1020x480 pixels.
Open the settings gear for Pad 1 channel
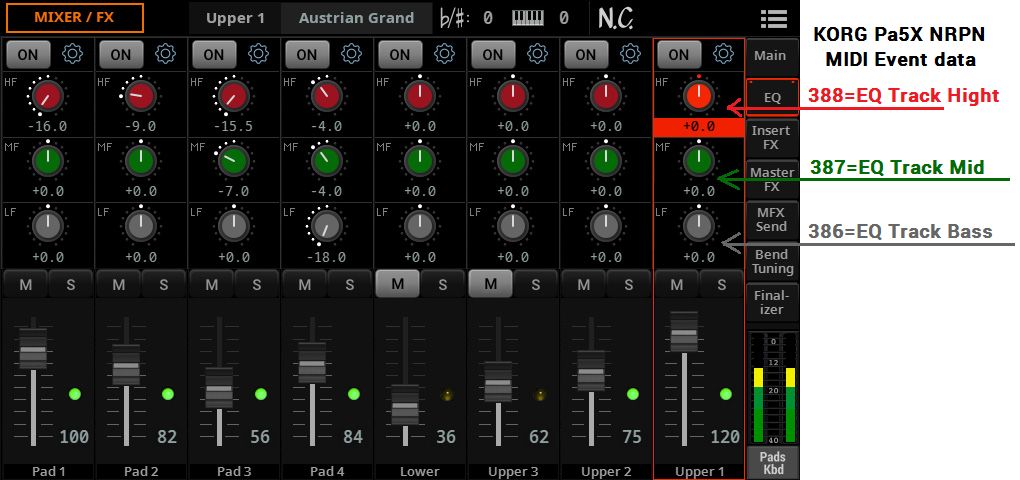coord(72,54)
